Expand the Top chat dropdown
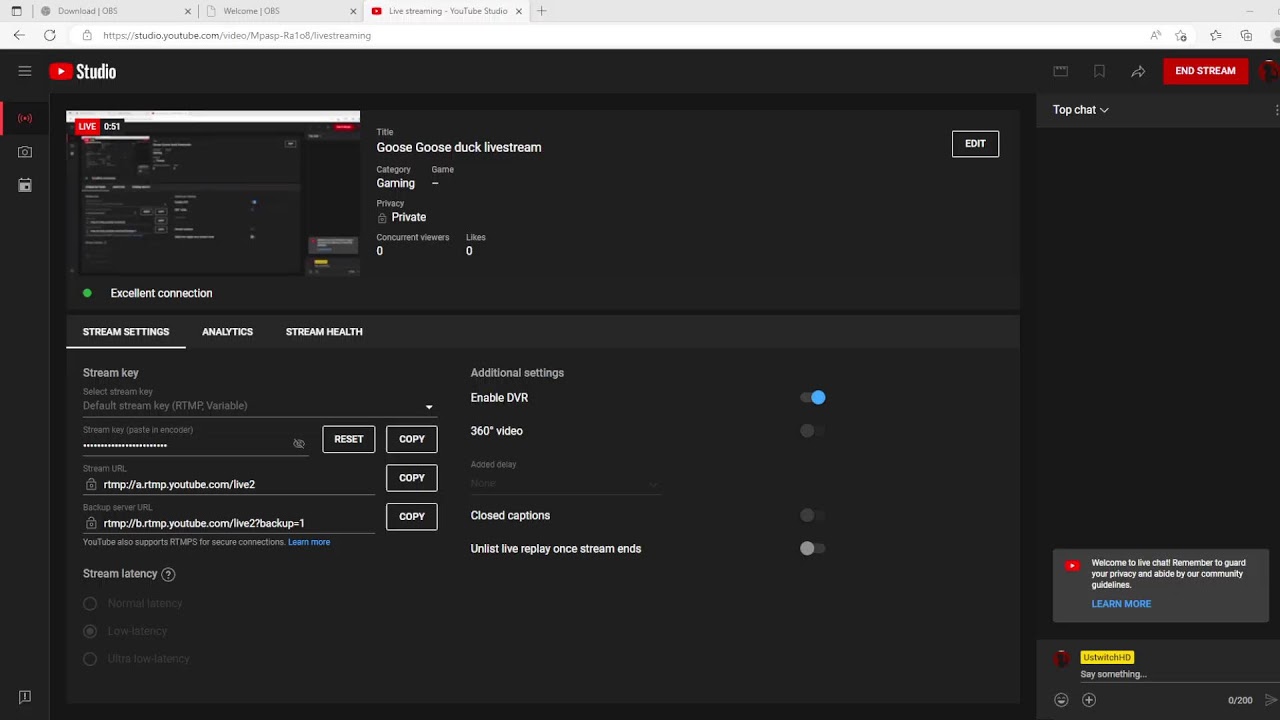The image size is (1280, 720). point(1080,110)
